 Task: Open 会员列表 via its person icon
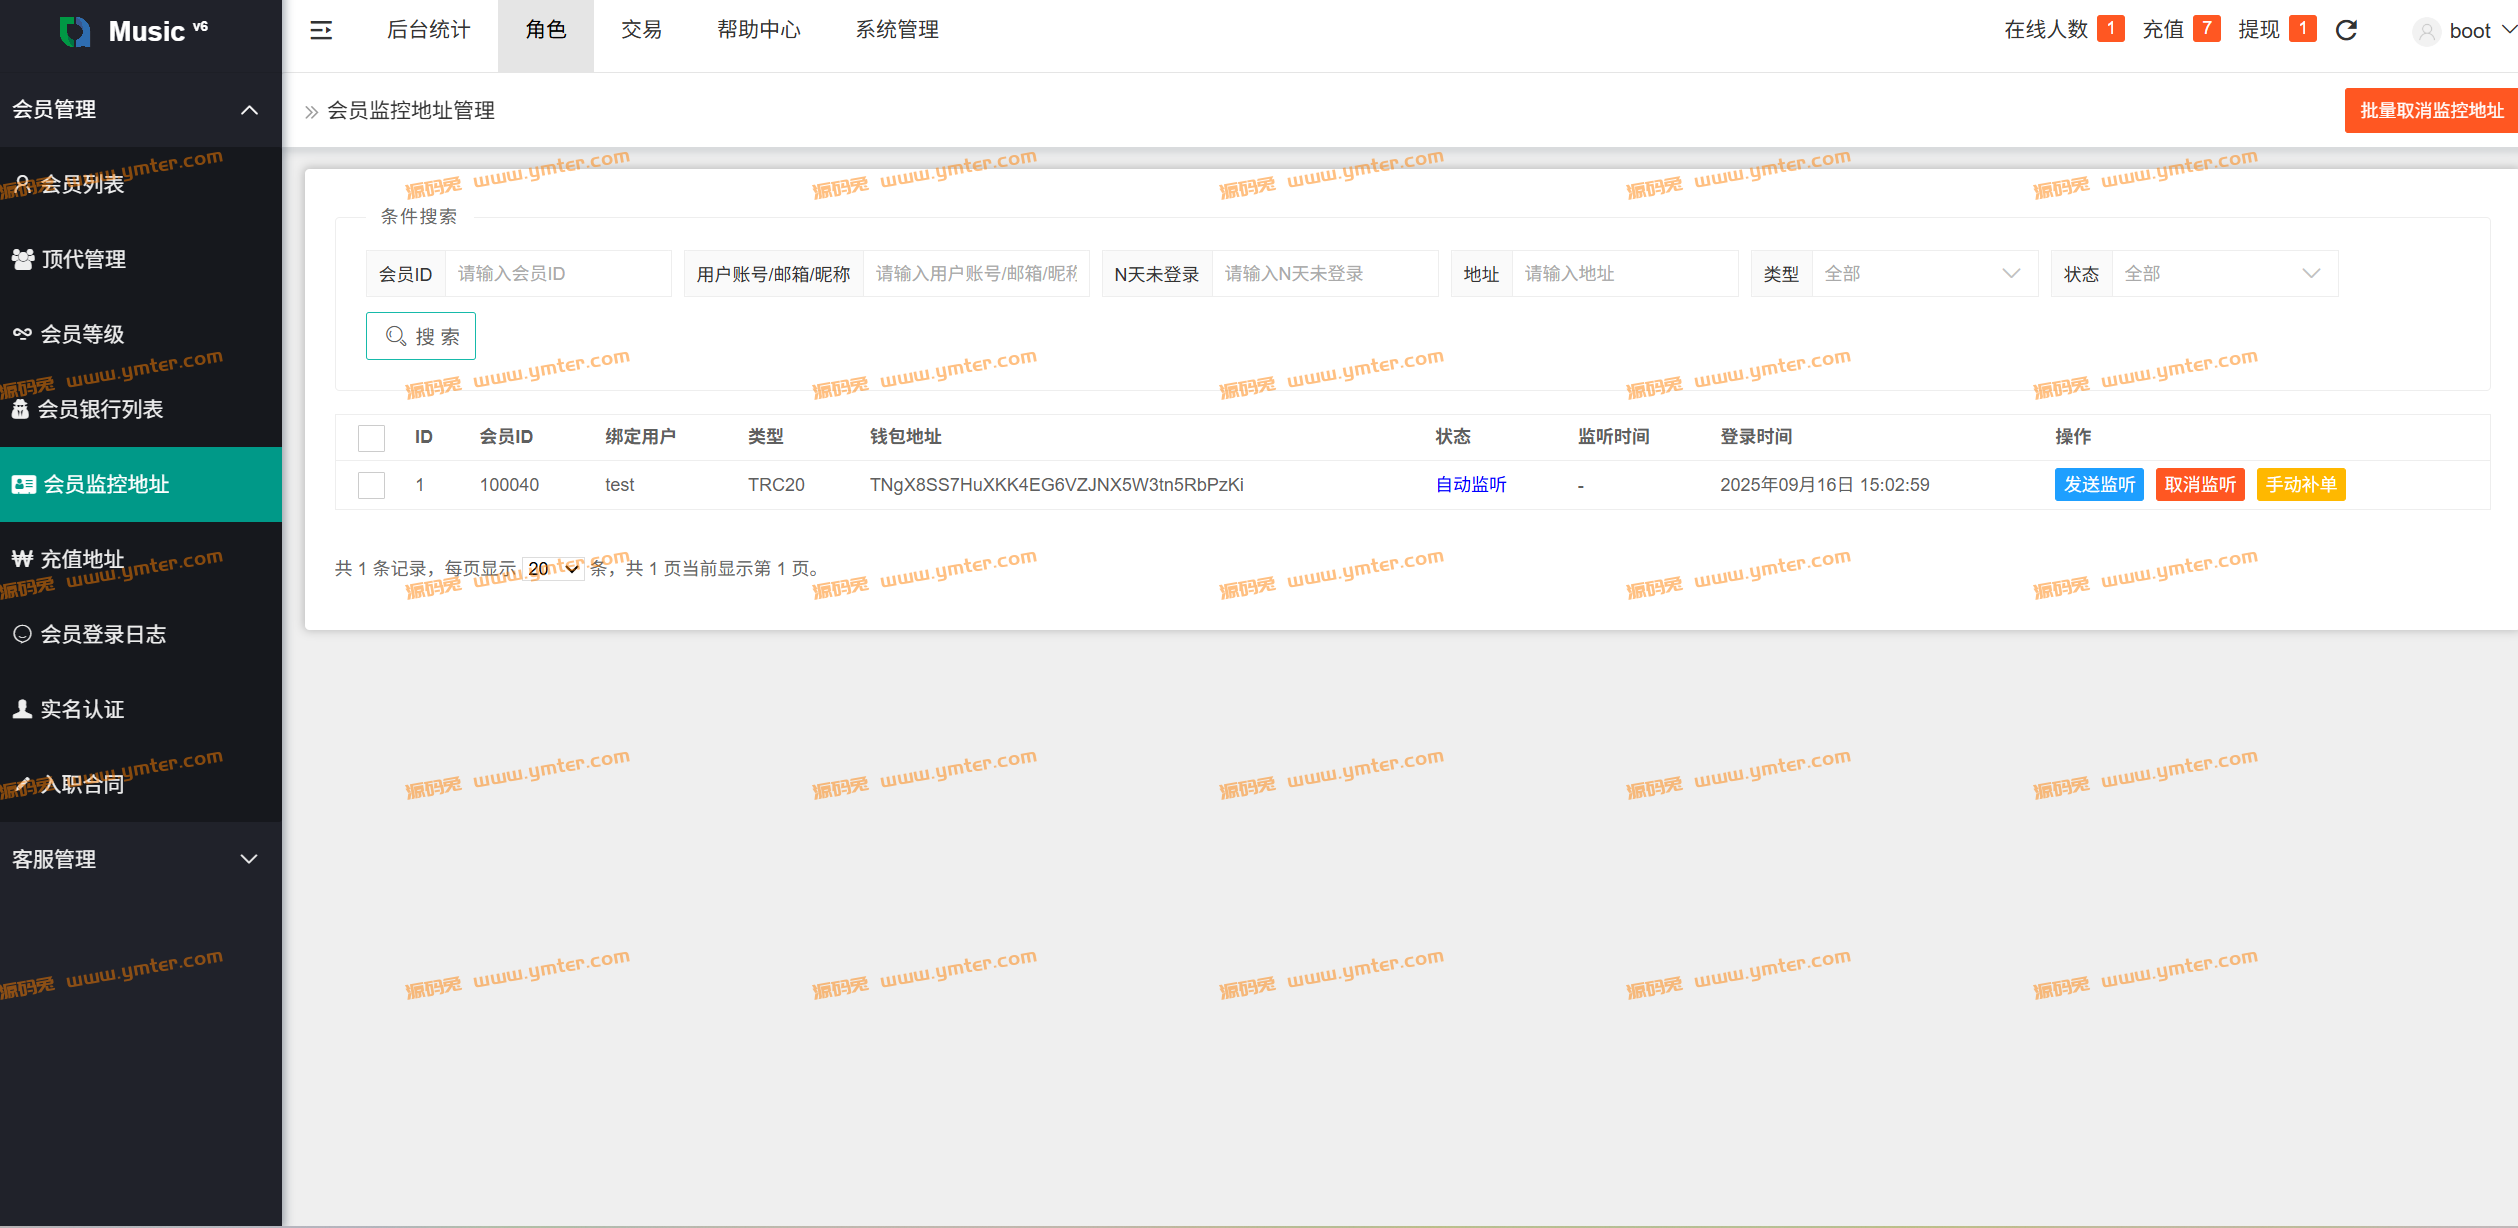click(x=22, y=183)
